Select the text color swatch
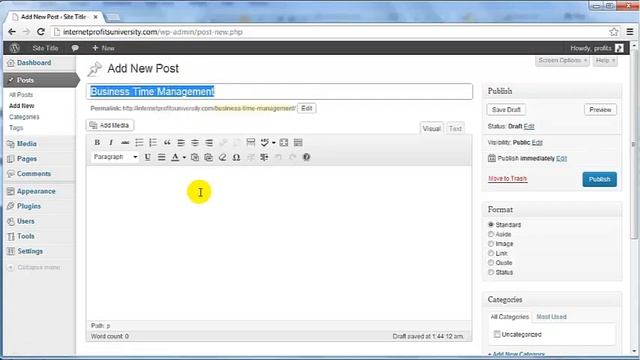Image resolution: width=640 pixels, height=360 pixels. coord(175,157)
